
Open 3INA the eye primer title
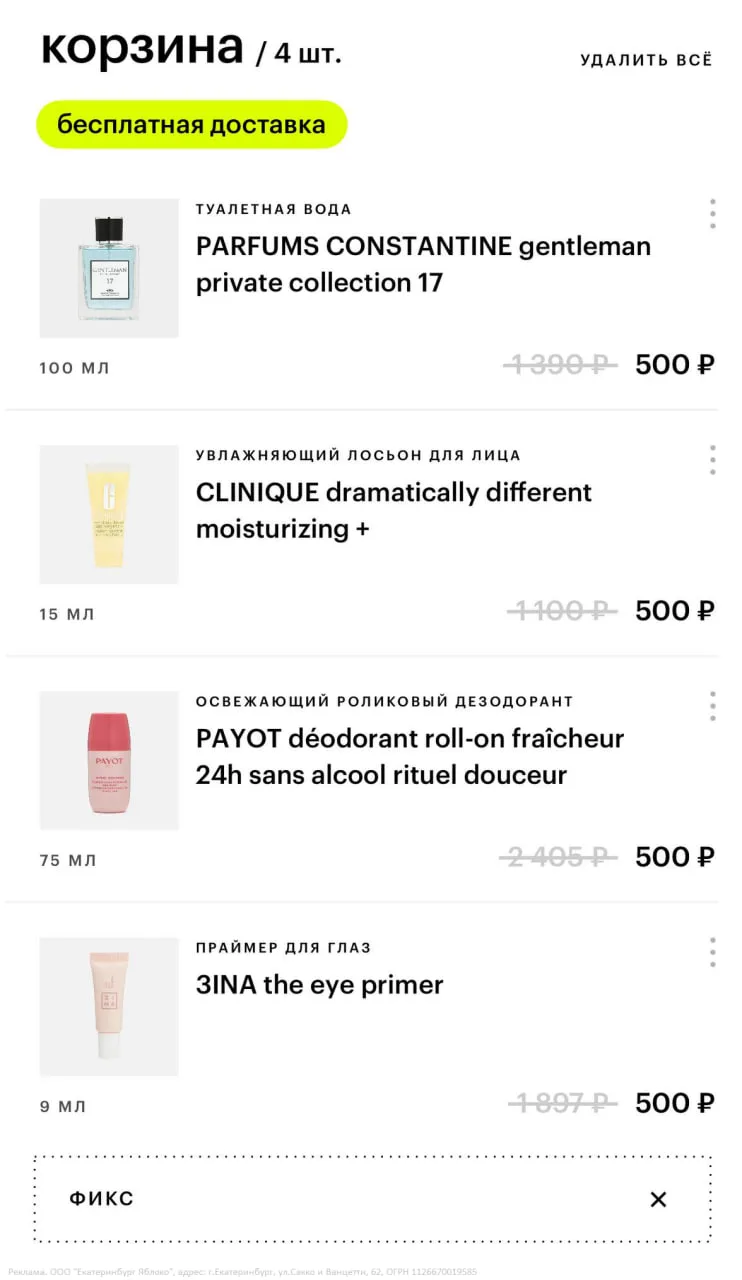tap(319, 985)
